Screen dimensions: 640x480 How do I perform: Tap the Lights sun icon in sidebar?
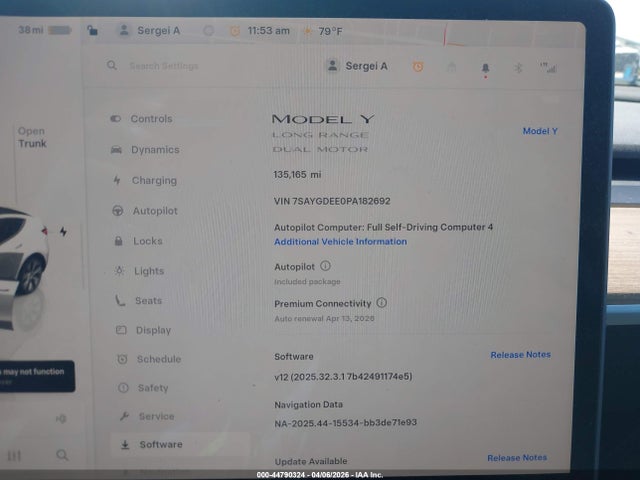pyautogui.click(x=120, y=271)
